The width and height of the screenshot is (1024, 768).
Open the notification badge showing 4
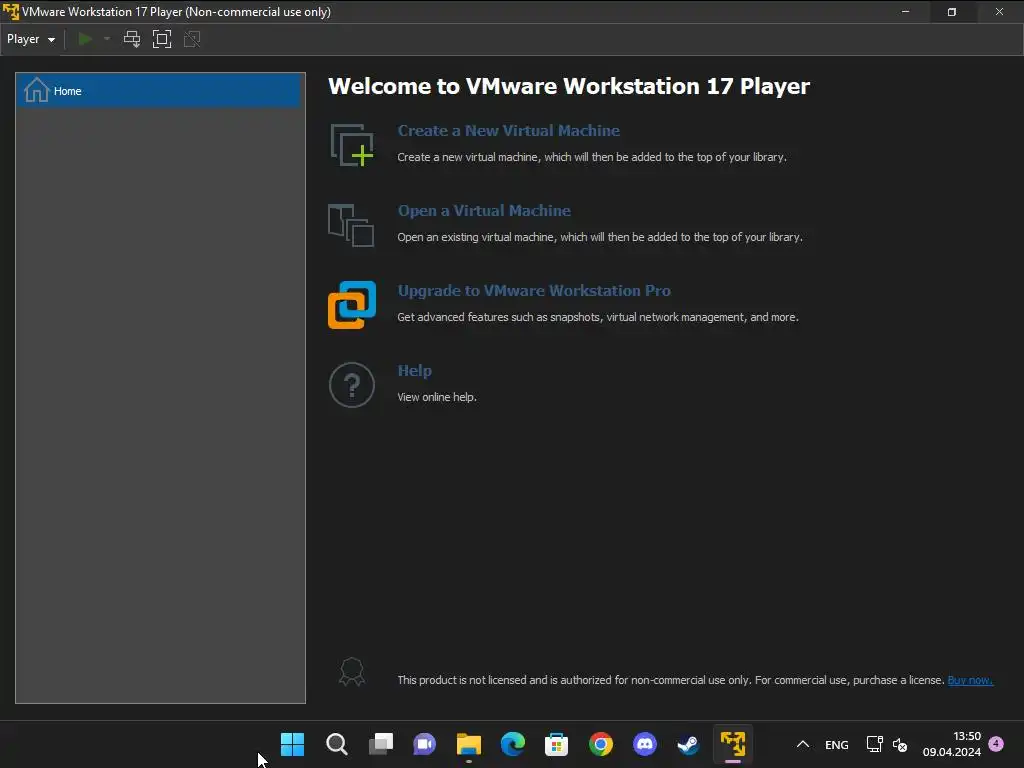coord(996,743)
